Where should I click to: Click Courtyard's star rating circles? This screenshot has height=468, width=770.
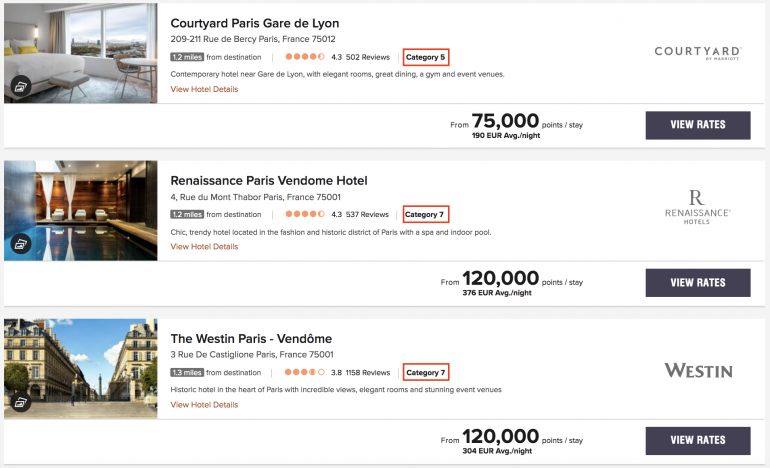(x=304, y=57)
